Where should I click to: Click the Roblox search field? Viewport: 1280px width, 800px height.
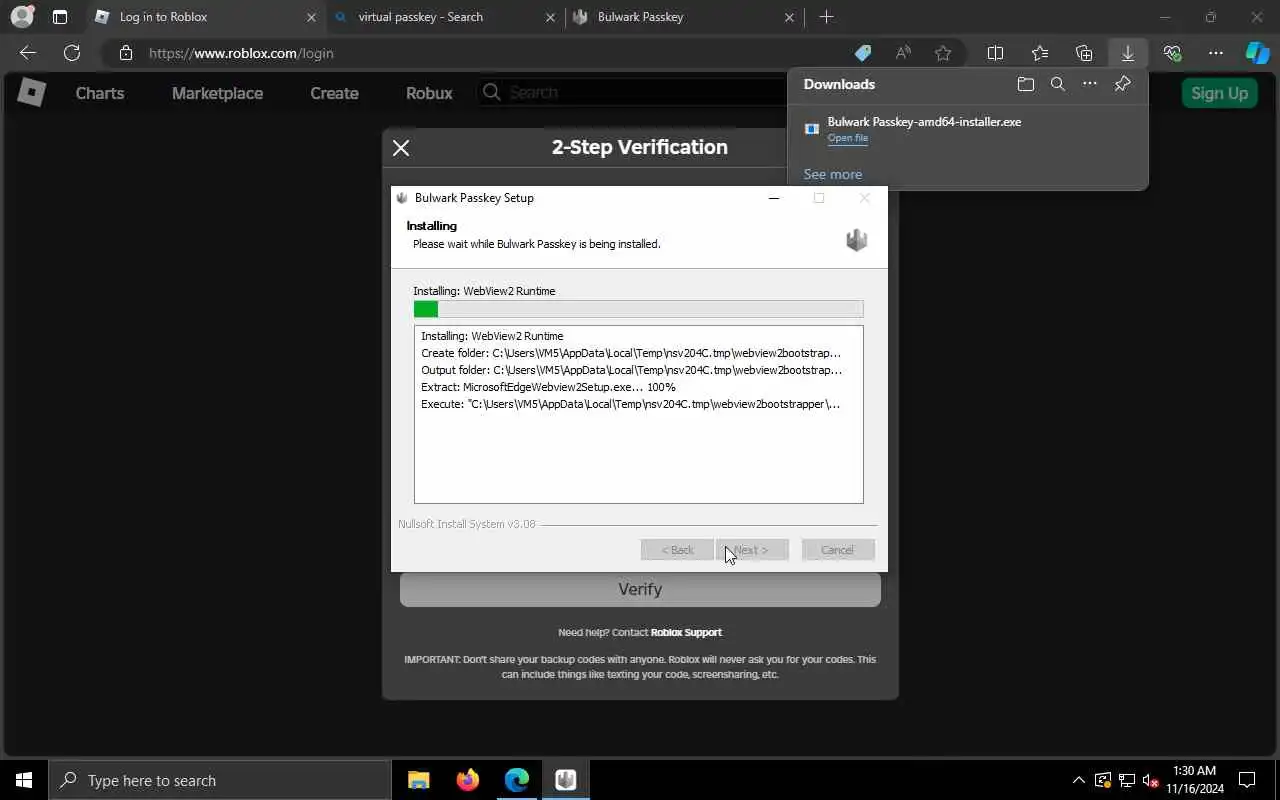632,92
